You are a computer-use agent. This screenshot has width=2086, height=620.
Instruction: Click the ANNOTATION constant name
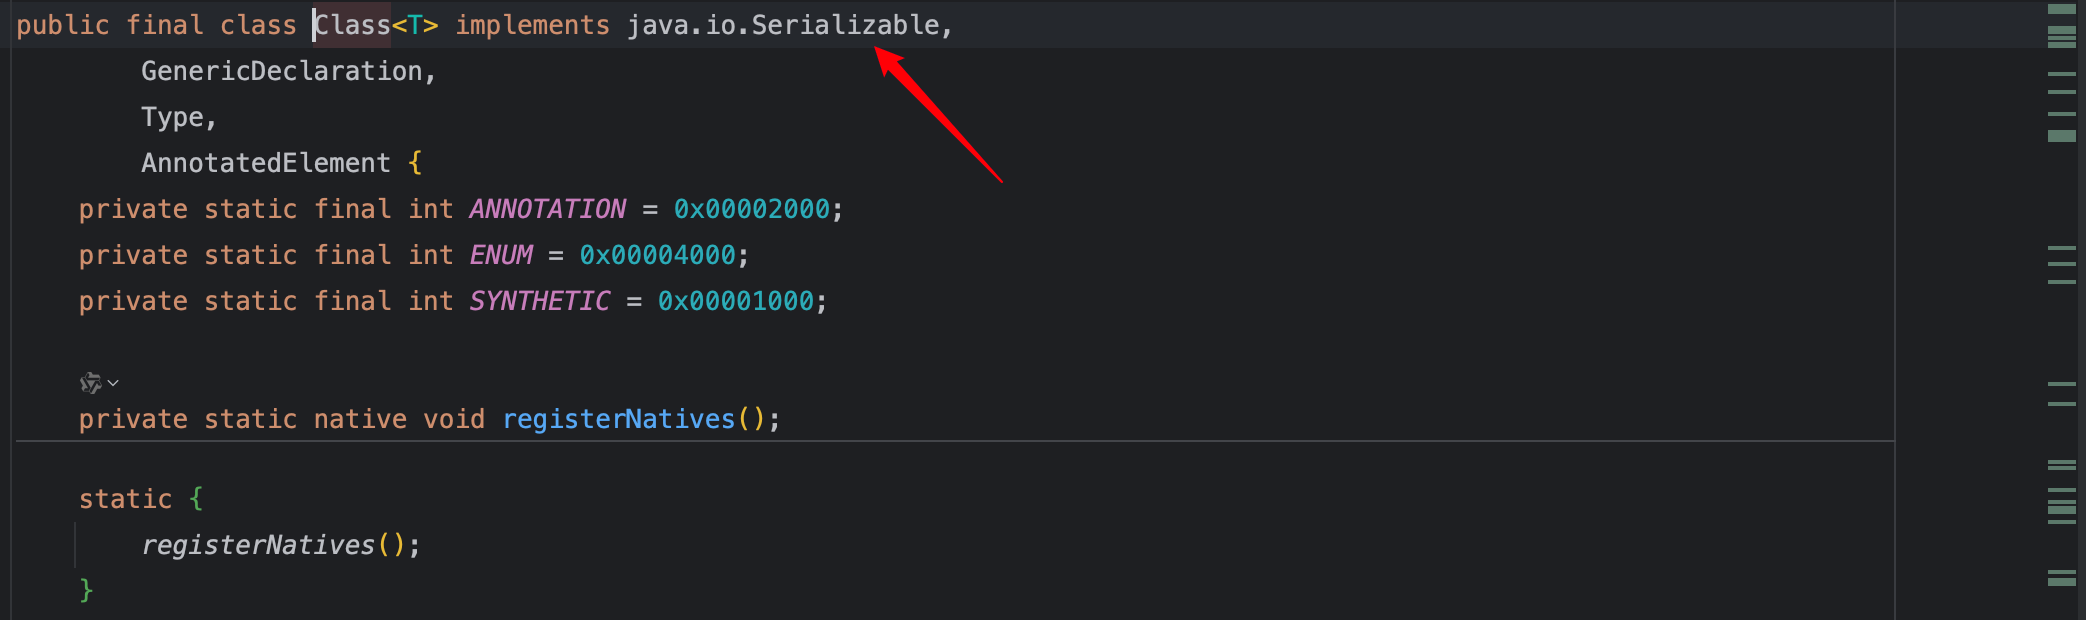pyautogui.click(x=547, y=209)
